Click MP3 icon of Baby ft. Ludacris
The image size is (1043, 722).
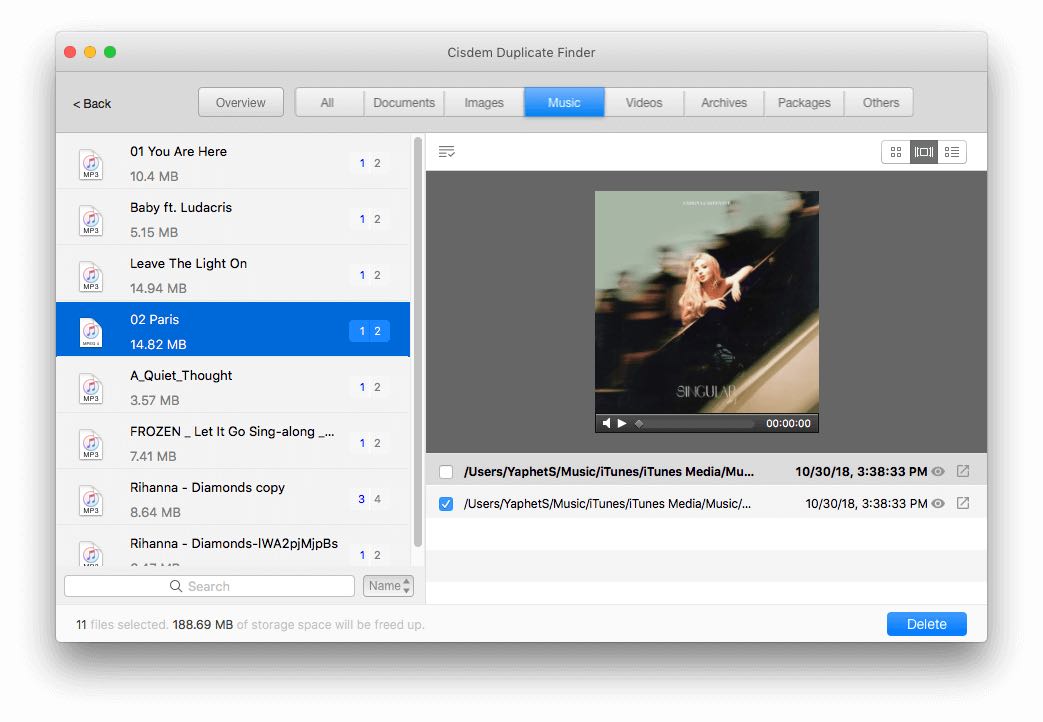click(x=91, y=220)
